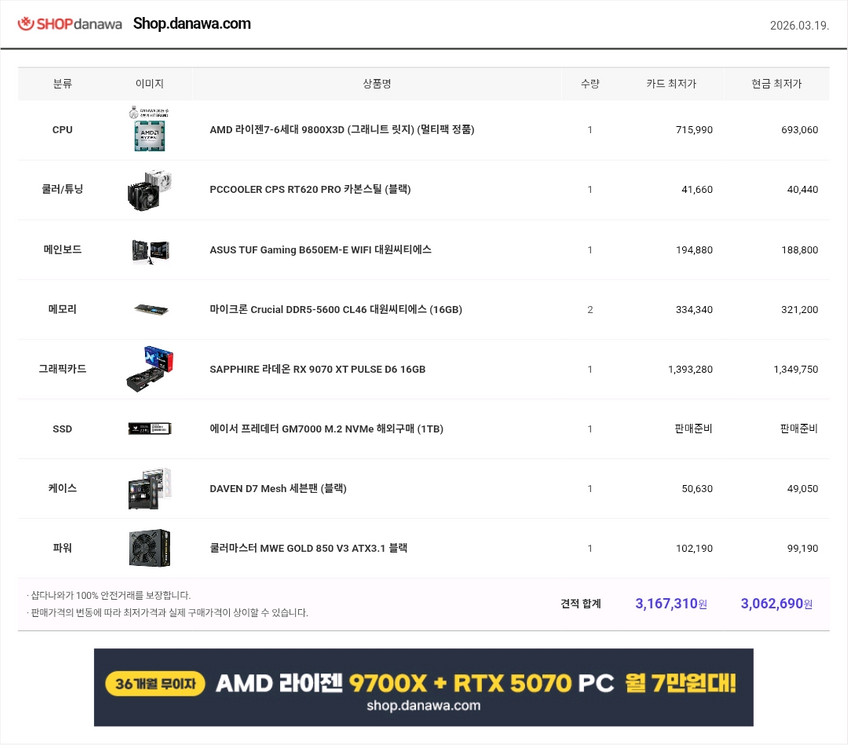Image resolution: width=848 pixels, height=750 pixels.
Task: Click the ASUS TUF motherboard thumbnail
Action: coord(149,249)
